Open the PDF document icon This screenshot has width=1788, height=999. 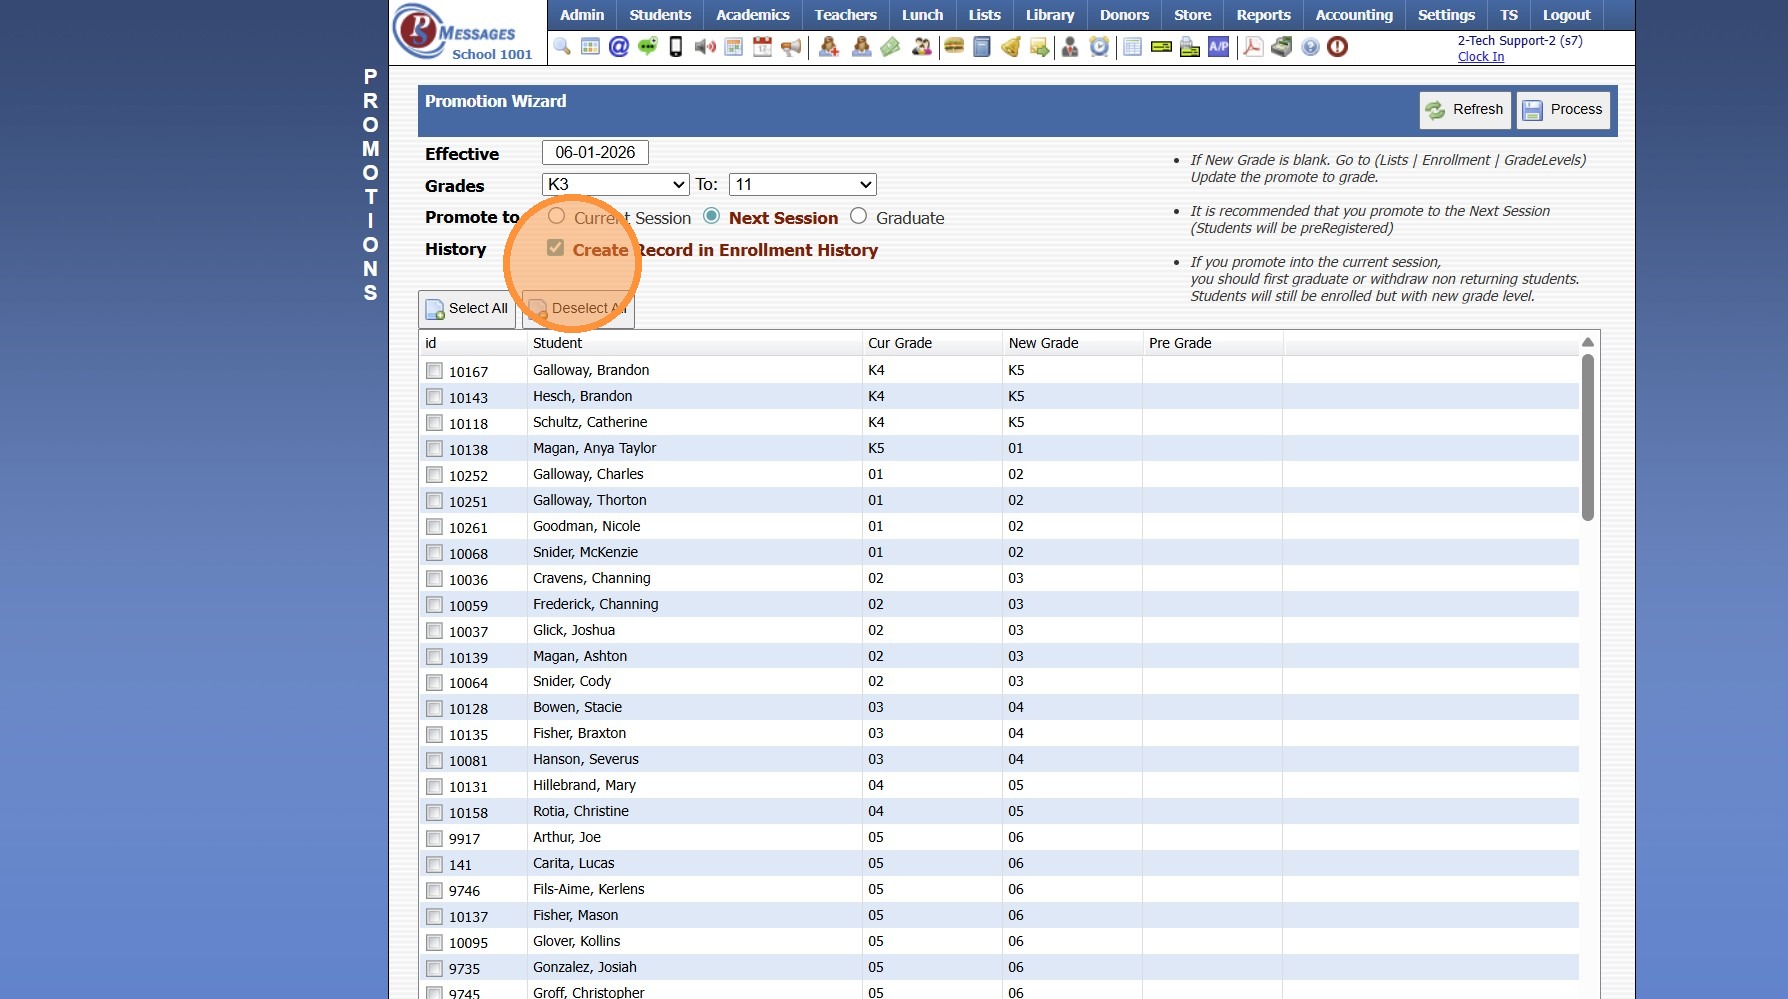coord(1252,47)
